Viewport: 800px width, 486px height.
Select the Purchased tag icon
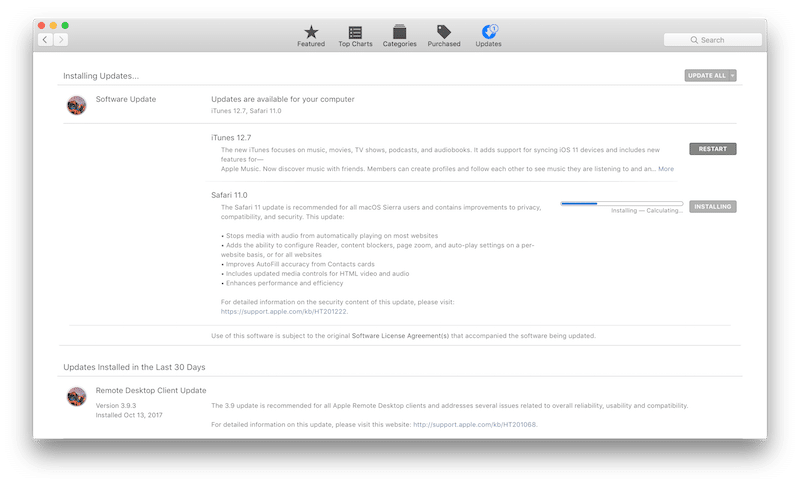[x=444, y=33]
